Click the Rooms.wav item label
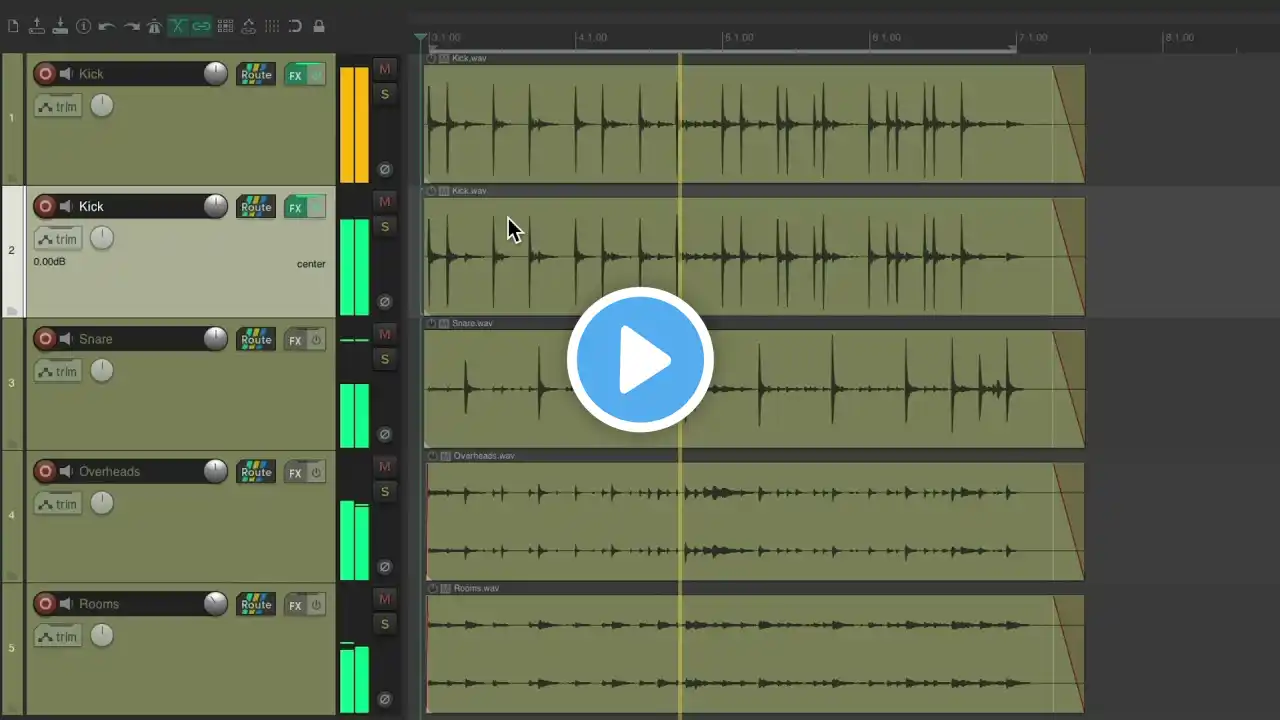1280x720 pixels. [x=476, y=589]
